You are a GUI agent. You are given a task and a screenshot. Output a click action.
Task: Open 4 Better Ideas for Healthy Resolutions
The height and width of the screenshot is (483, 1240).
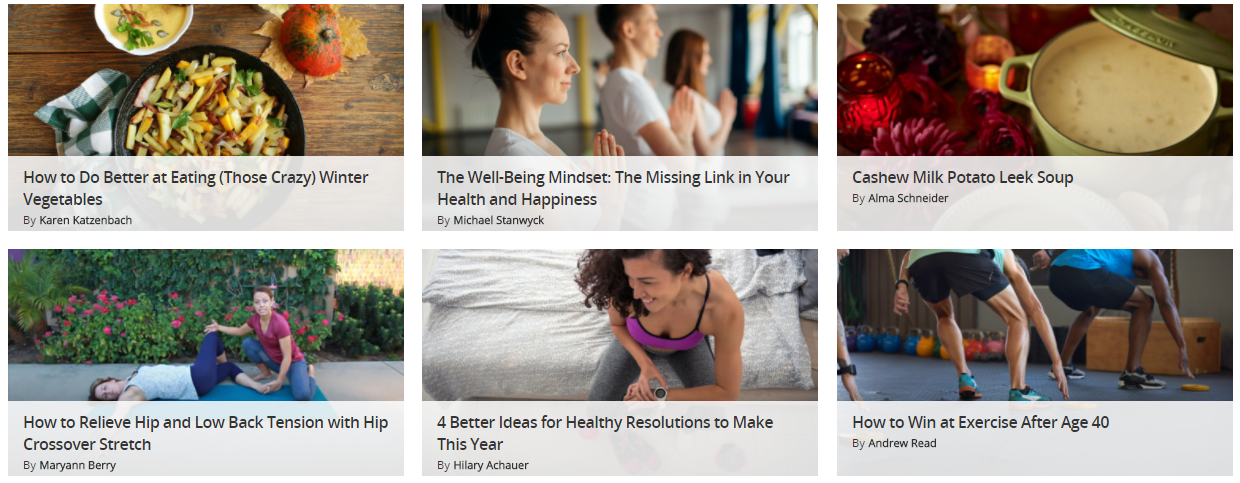(x=605, y=433)
